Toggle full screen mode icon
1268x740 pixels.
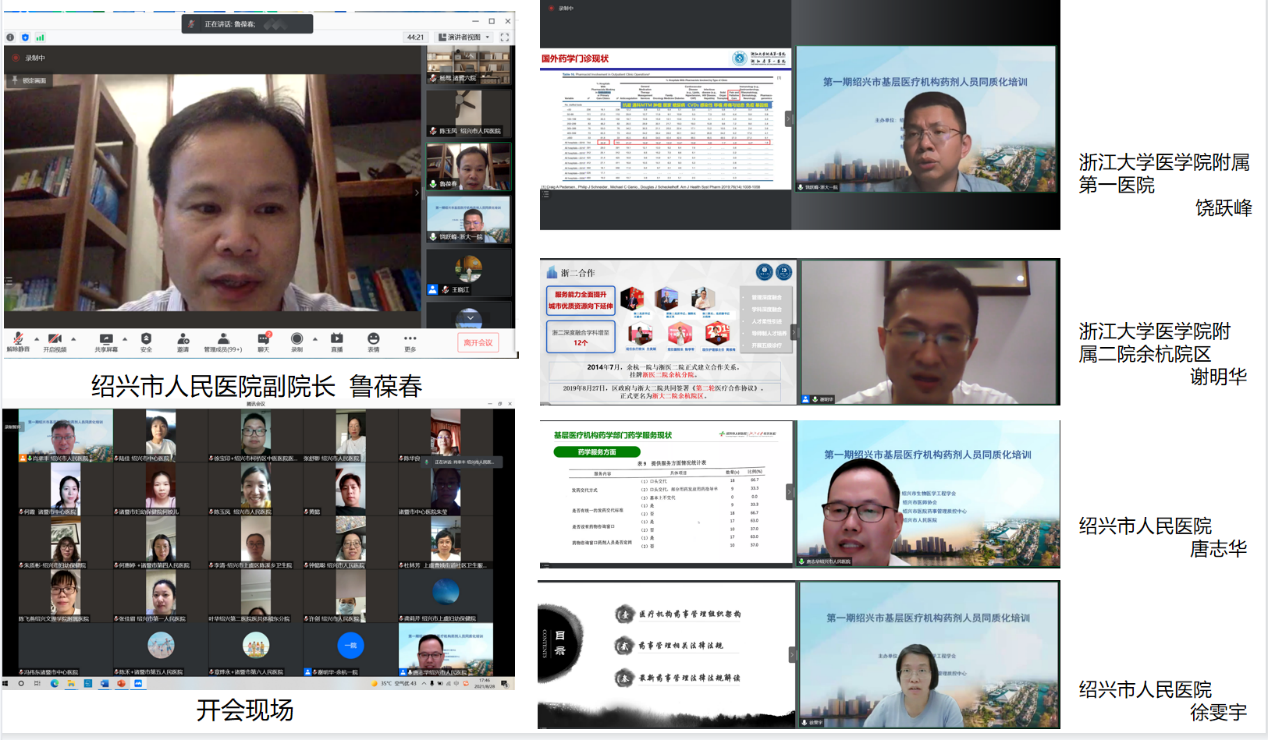505,37
